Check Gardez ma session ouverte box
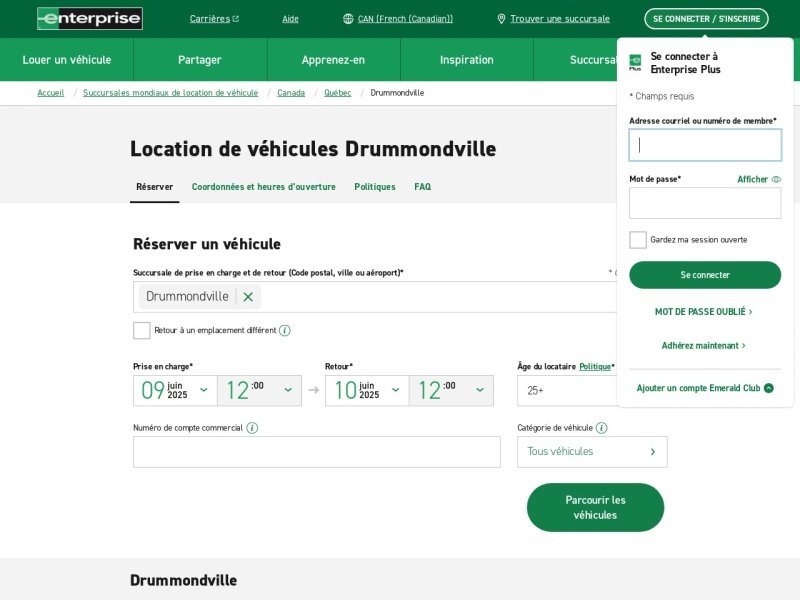 (638, 240)
